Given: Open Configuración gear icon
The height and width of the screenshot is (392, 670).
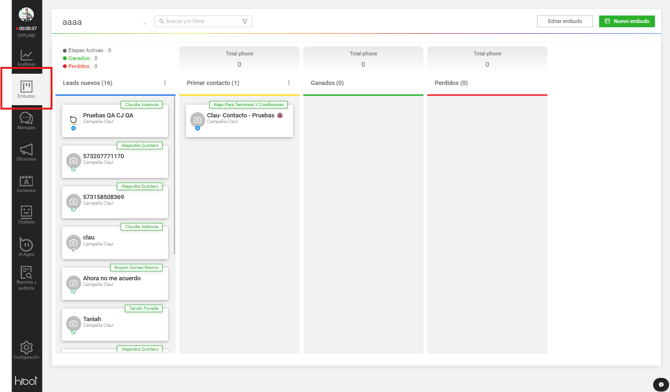Looking at the screenshot, I should coord(26,350).
